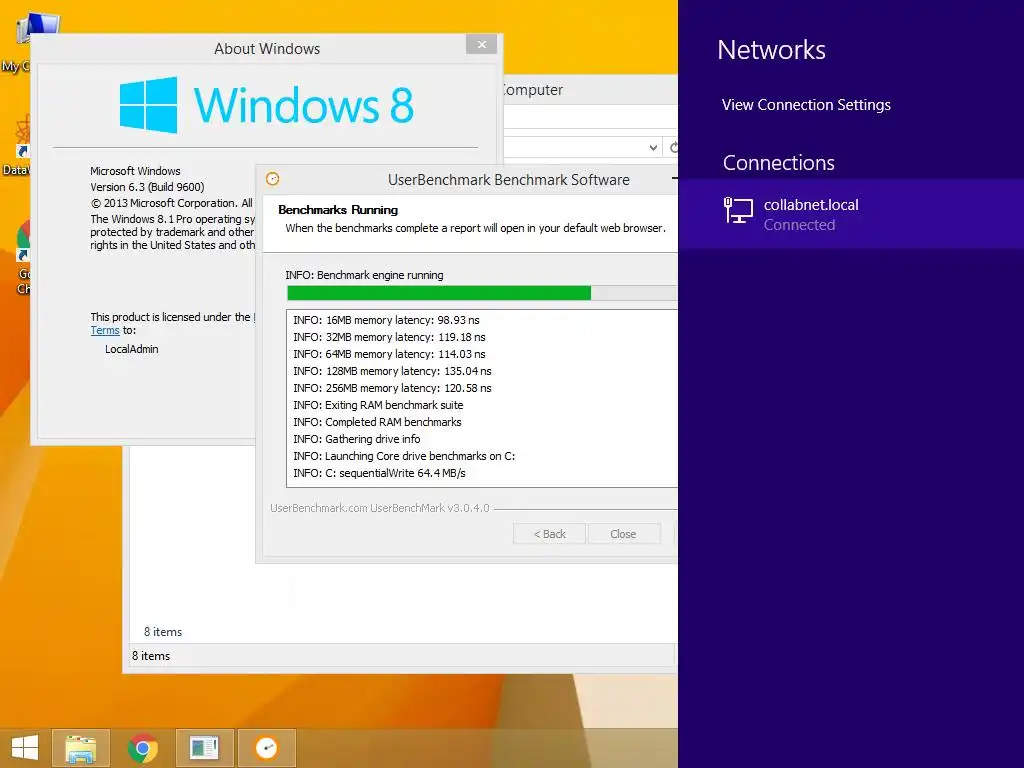The height and width of the screenshot is (768, 1024).
Task: Click the About Windows title bar
Action: click(266, 49)
